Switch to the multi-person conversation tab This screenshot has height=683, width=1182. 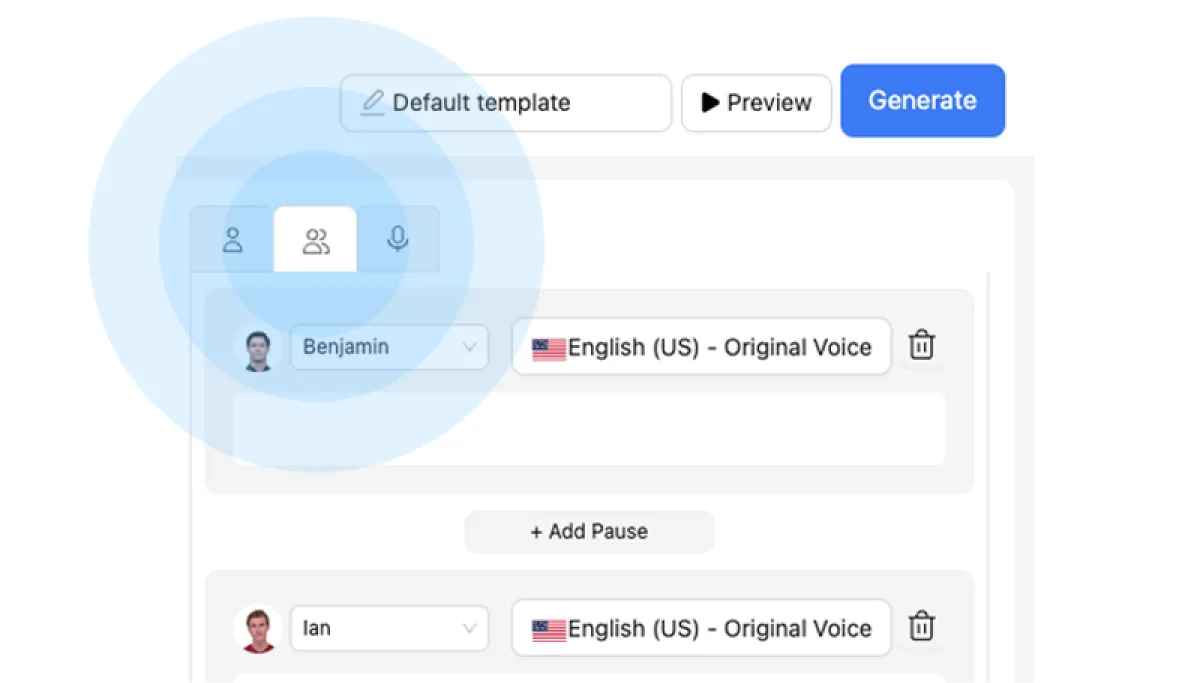tap(315, 240)
